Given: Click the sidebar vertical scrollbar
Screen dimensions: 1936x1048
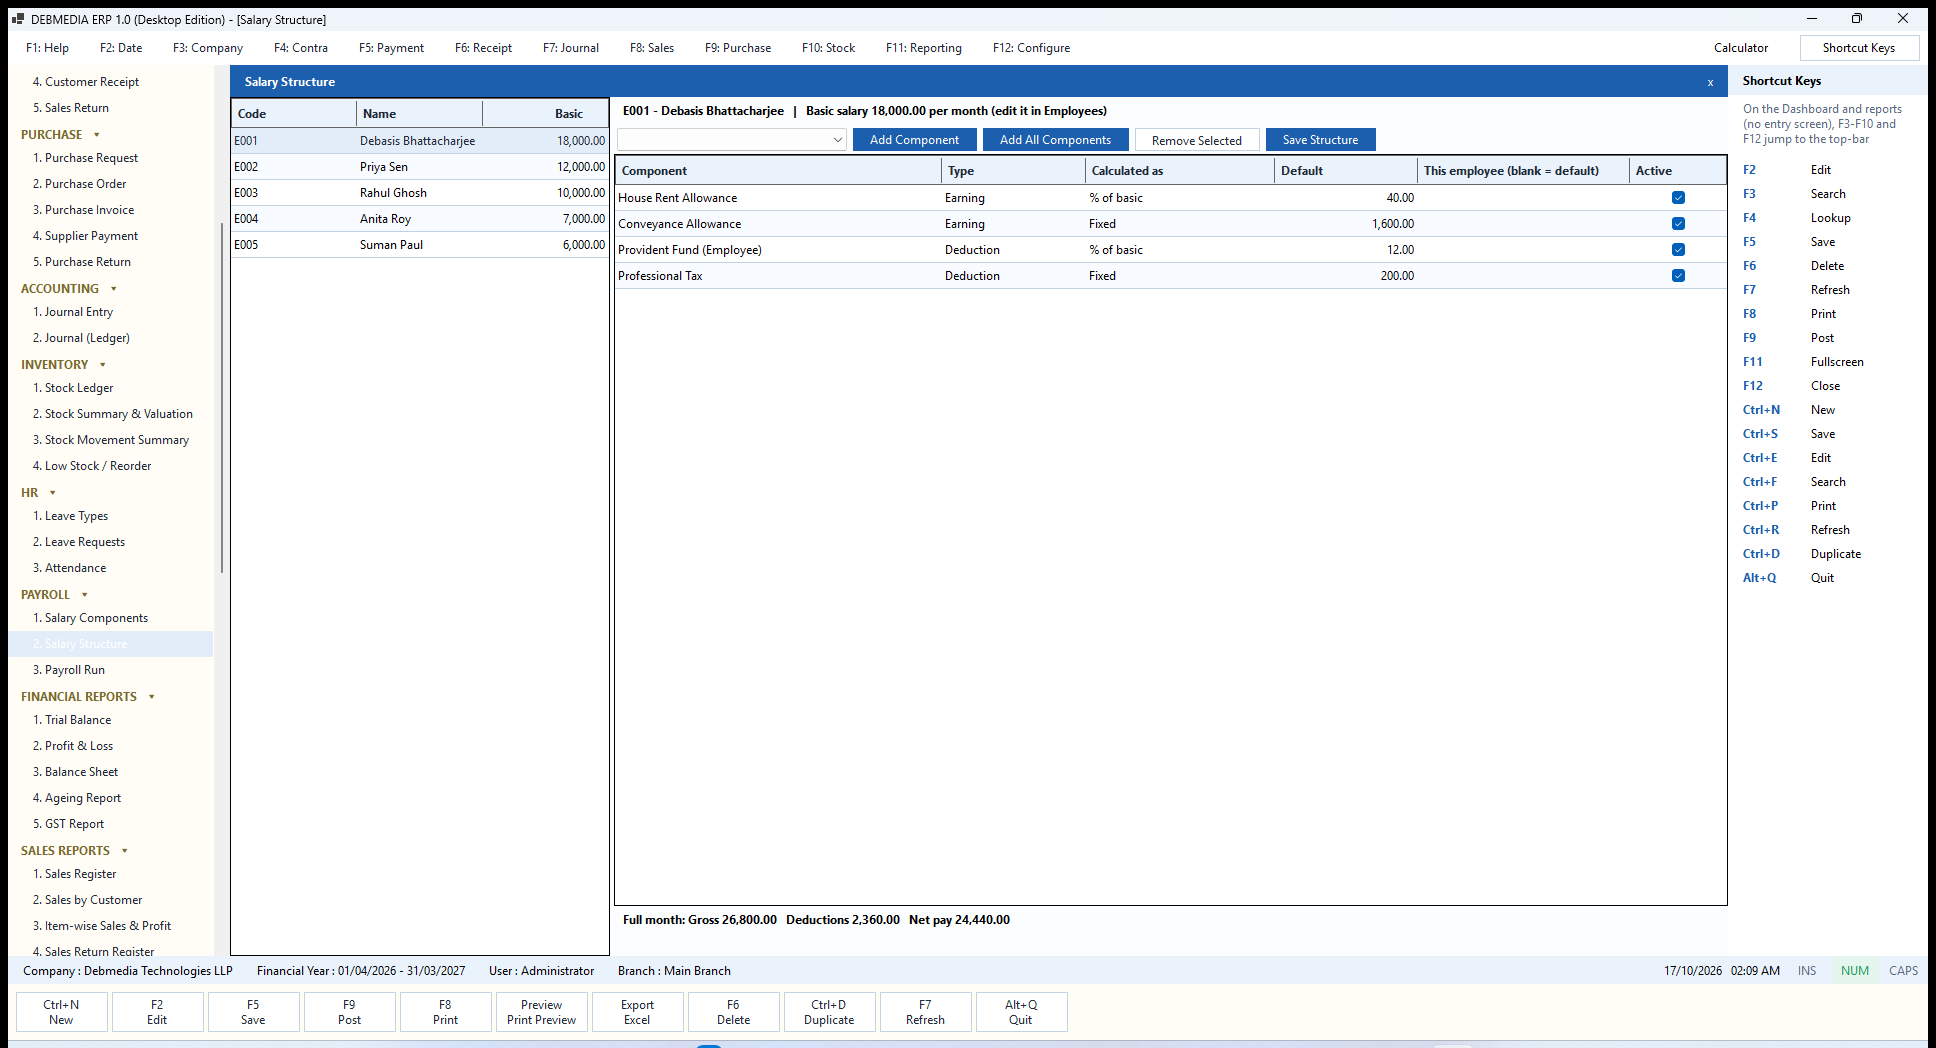Looking at the screenshot, I should click(x=221, y=397).
